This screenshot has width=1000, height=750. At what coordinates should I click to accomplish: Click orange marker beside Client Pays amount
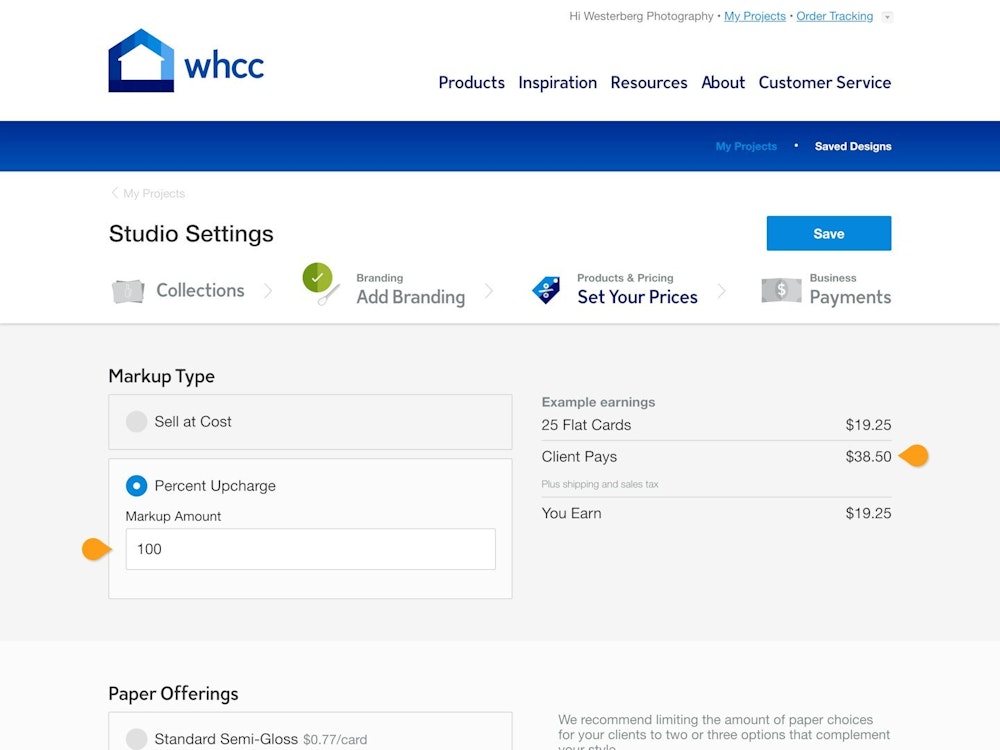pyautogui.click(x=914, y=456)
